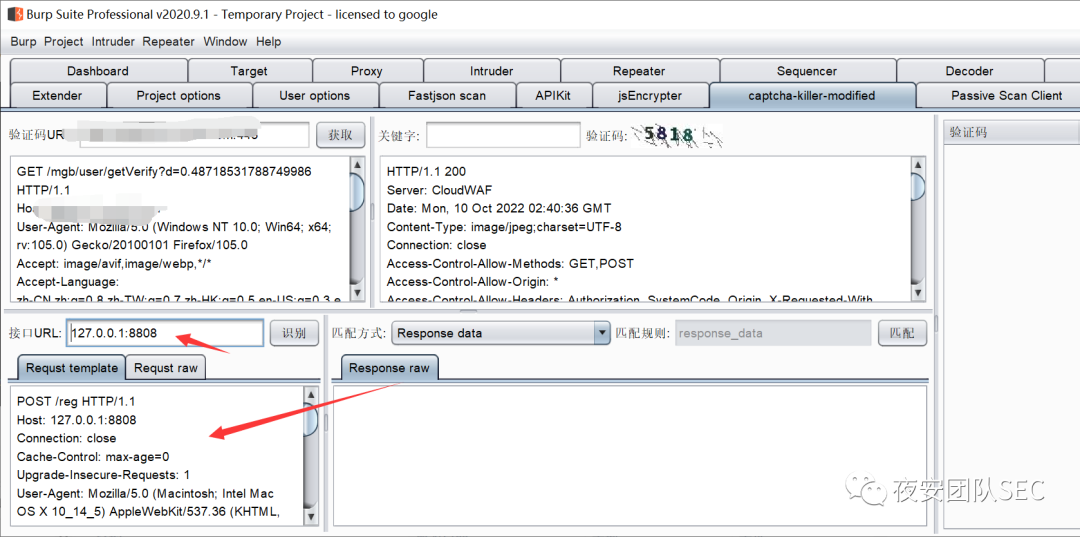This screenshot has width=1080, height=537.
Task: Switch to the Dashboard tab
Action: tap(98, 71)
